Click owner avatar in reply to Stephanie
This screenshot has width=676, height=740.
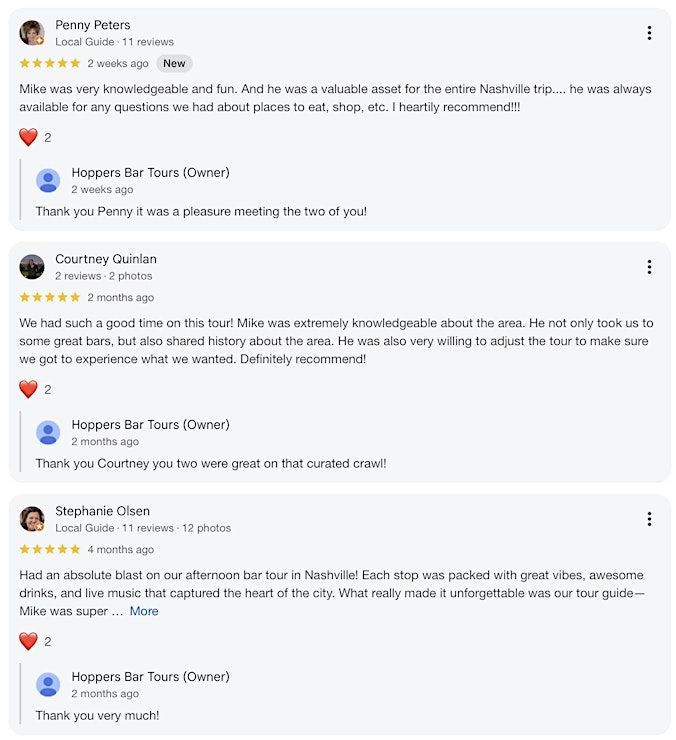48,684
